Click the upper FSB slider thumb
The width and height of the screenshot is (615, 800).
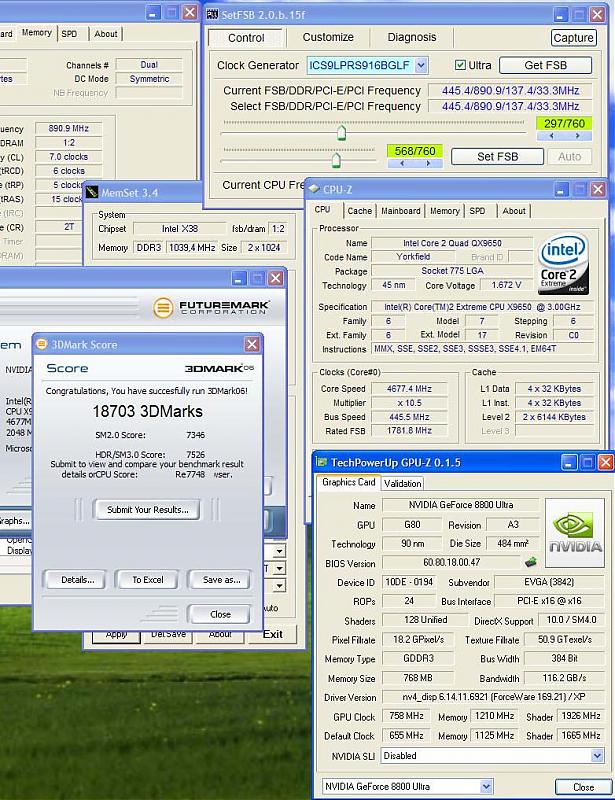click(x=341, y=133)
